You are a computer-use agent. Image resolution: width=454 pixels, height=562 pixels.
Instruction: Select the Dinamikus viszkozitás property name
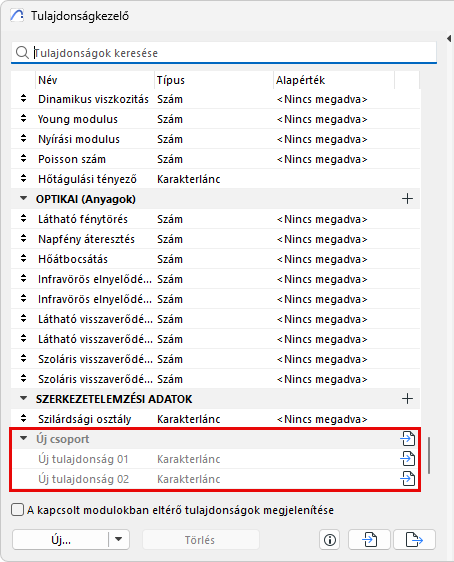(x=93, y=99)
